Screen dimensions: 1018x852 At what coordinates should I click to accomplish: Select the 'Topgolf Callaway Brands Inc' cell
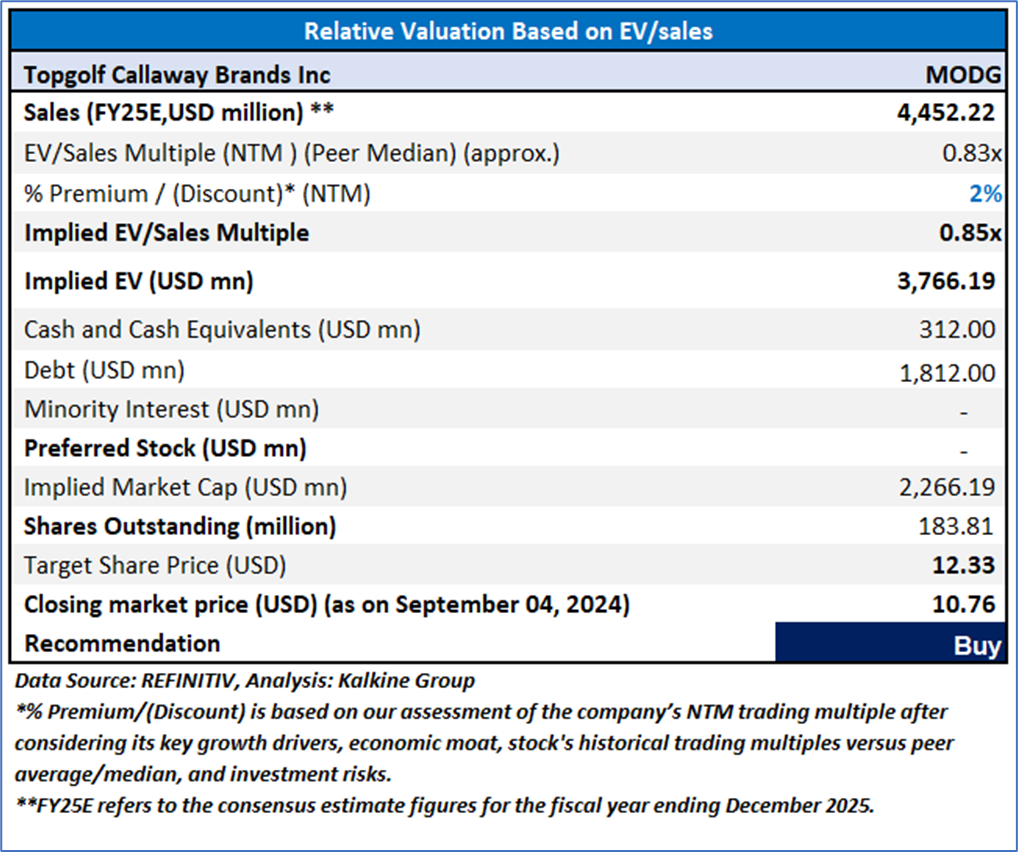point(177,75)
